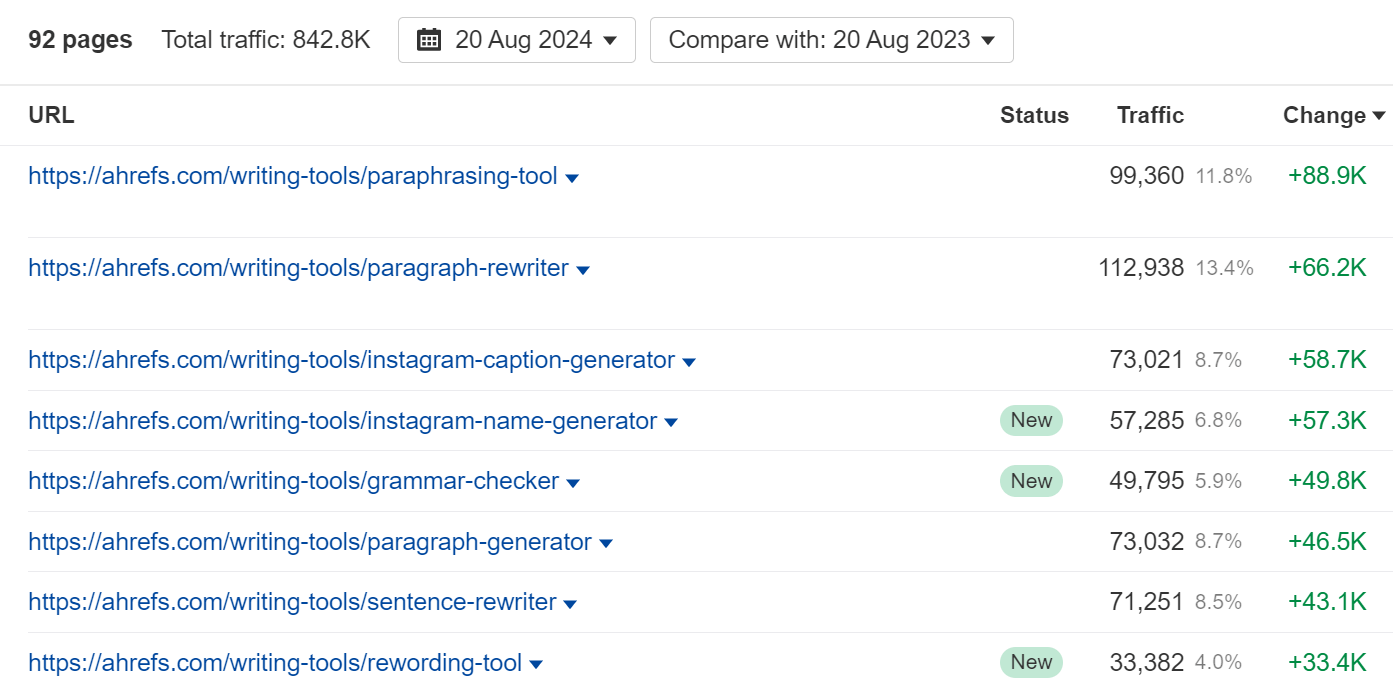Viewport: 1393px width, 687px height.
Task: Open the 20 Aug 2024 date picker
Action: 516,40
